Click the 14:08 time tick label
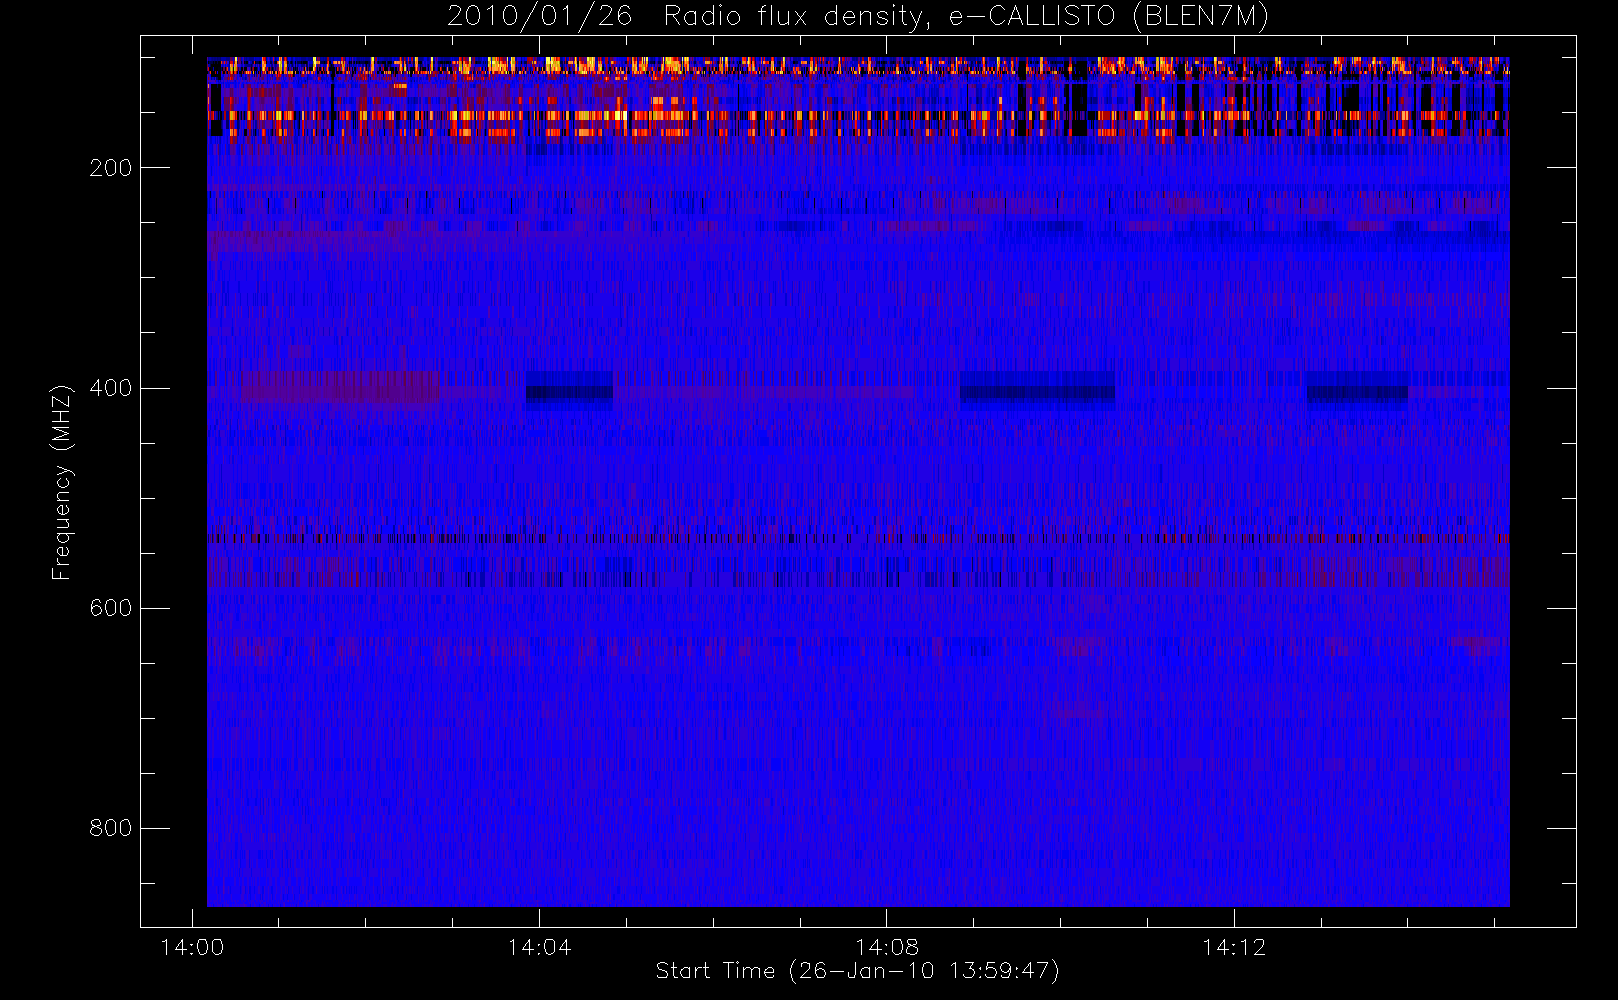 pyautogui.click(x=886, y=947)
